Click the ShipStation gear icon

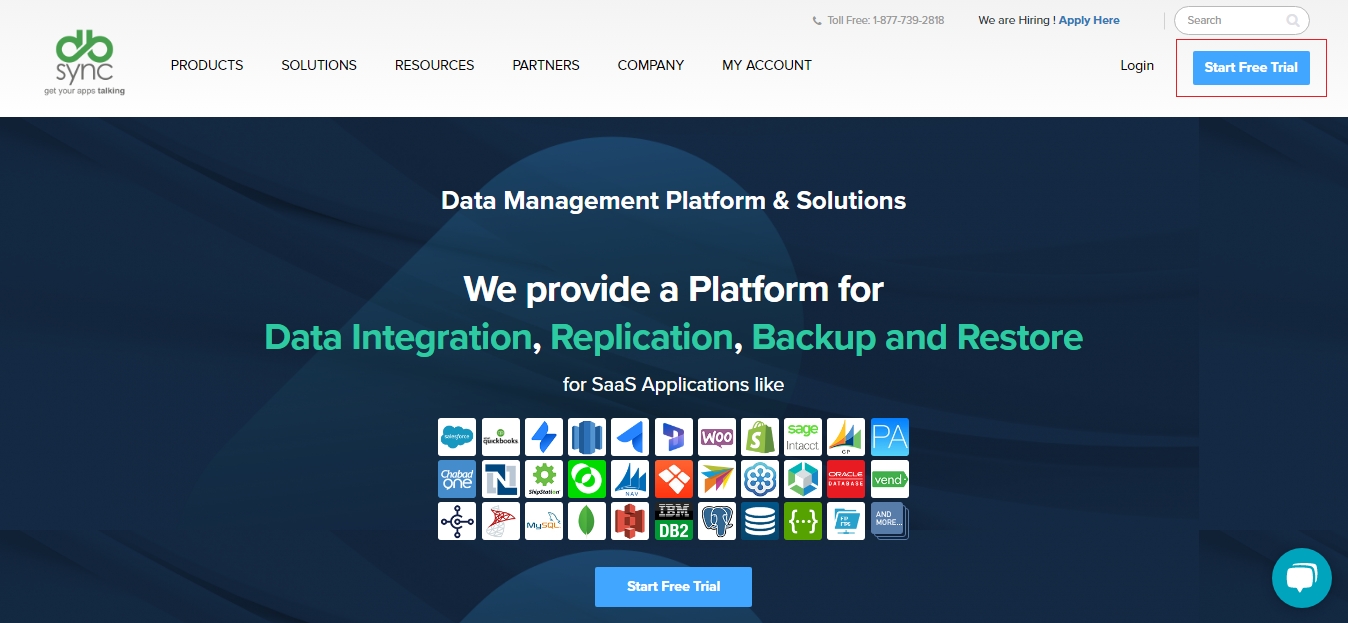544,479
